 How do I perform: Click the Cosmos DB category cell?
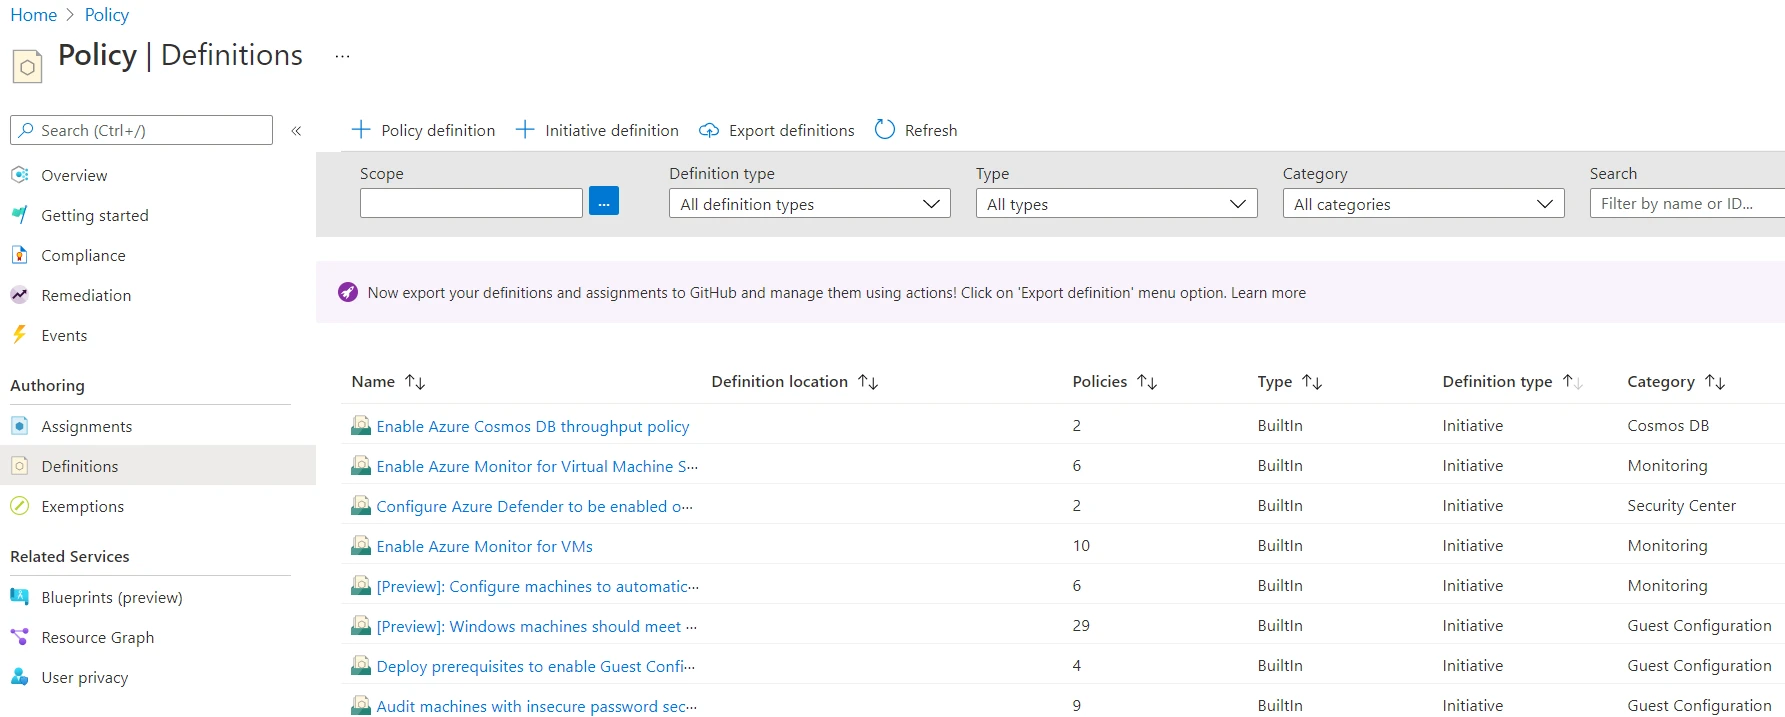[x=1668, y=425]
